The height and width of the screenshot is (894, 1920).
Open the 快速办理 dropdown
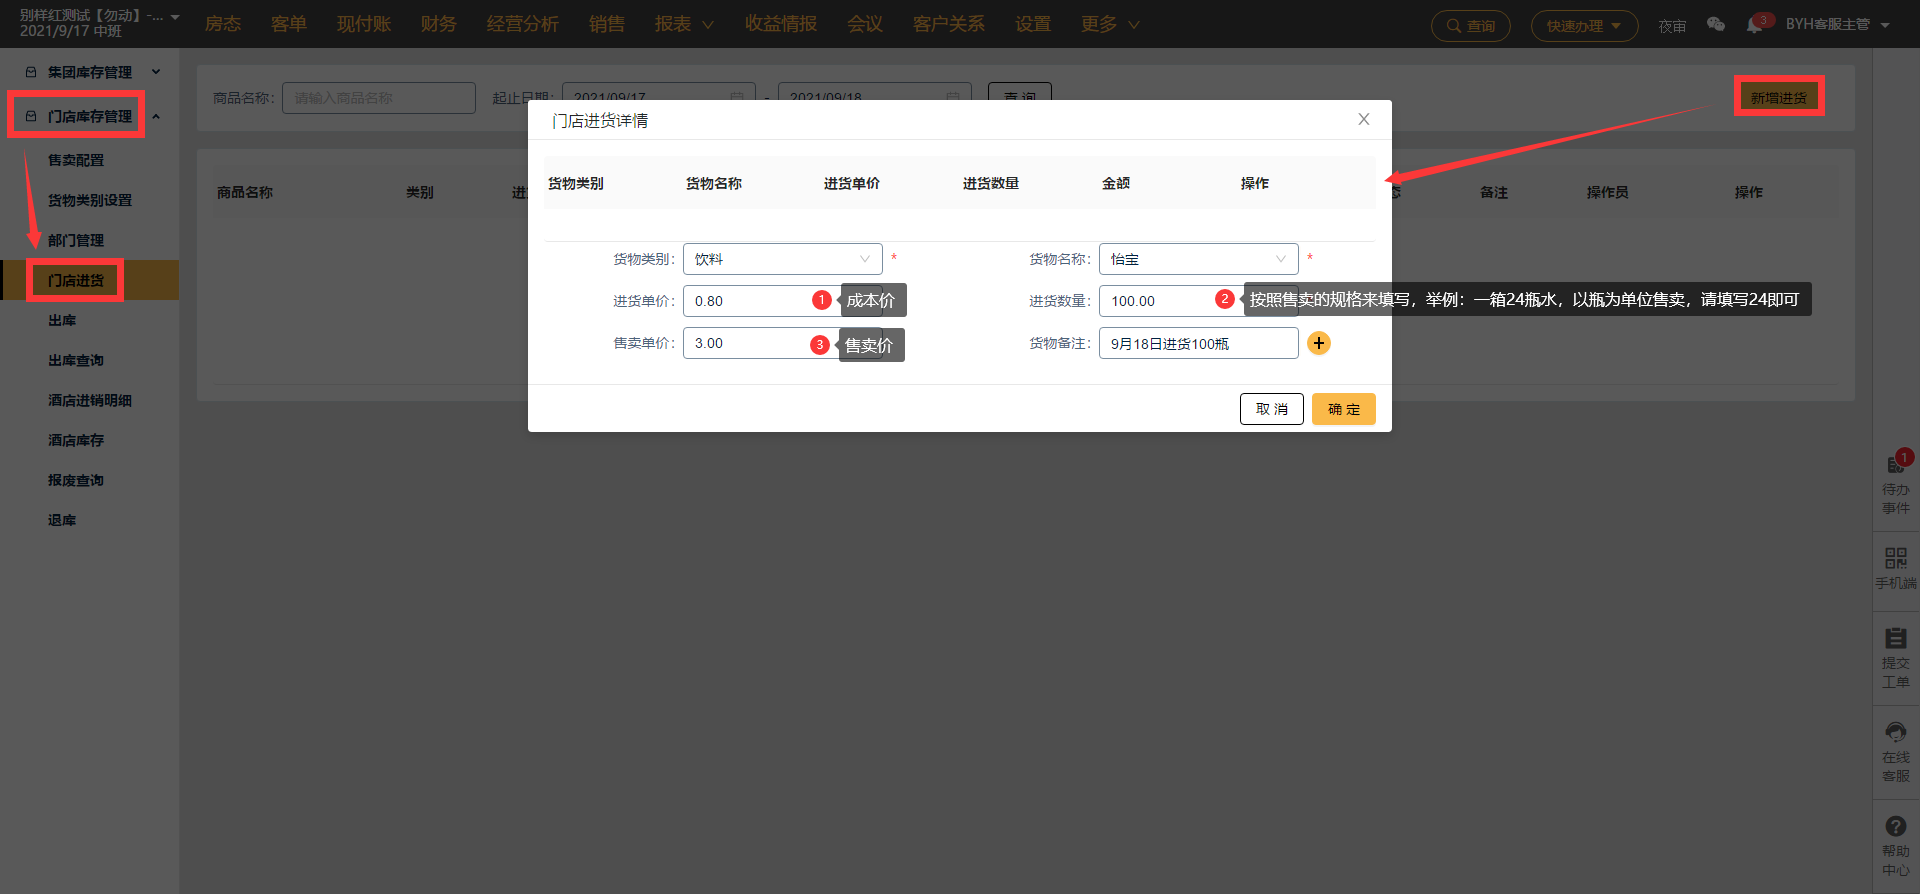click(1584, 26)
